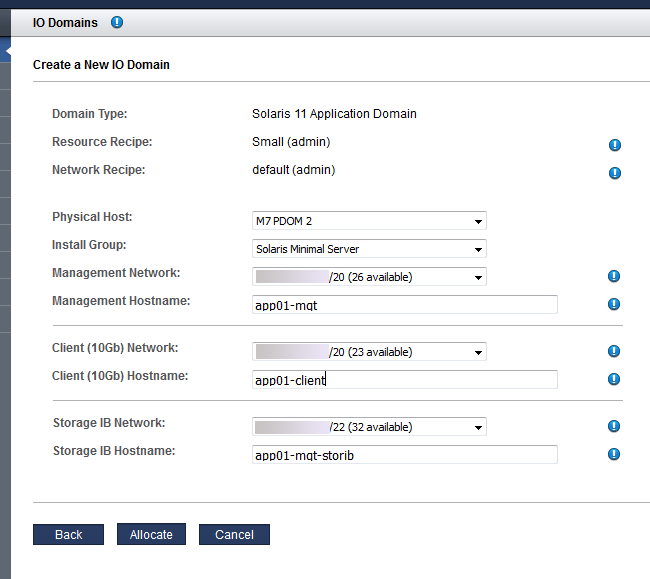Click Client (10Gb) Network info icon

[x=614, y=351]
